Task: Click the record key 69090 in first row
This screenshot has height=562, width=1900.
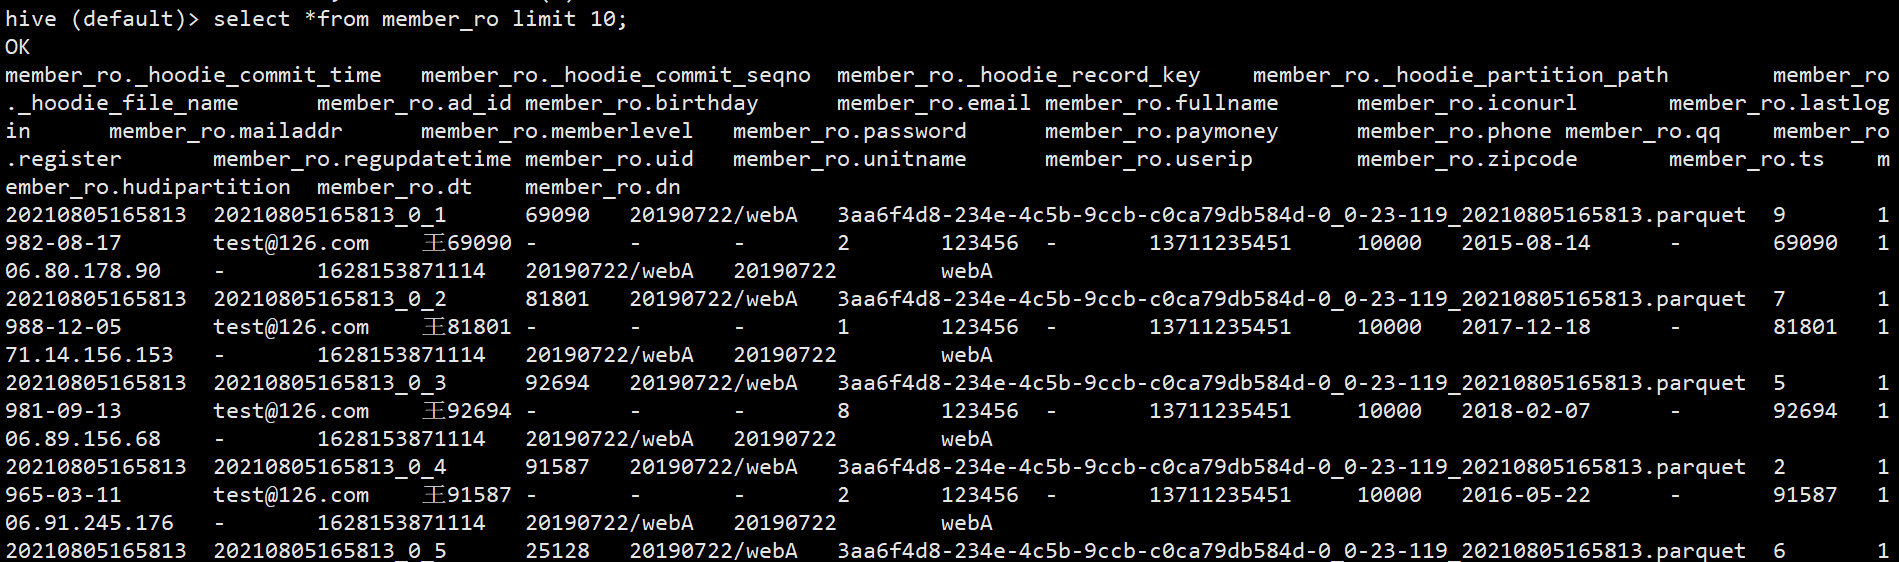Action: point(557,215)
